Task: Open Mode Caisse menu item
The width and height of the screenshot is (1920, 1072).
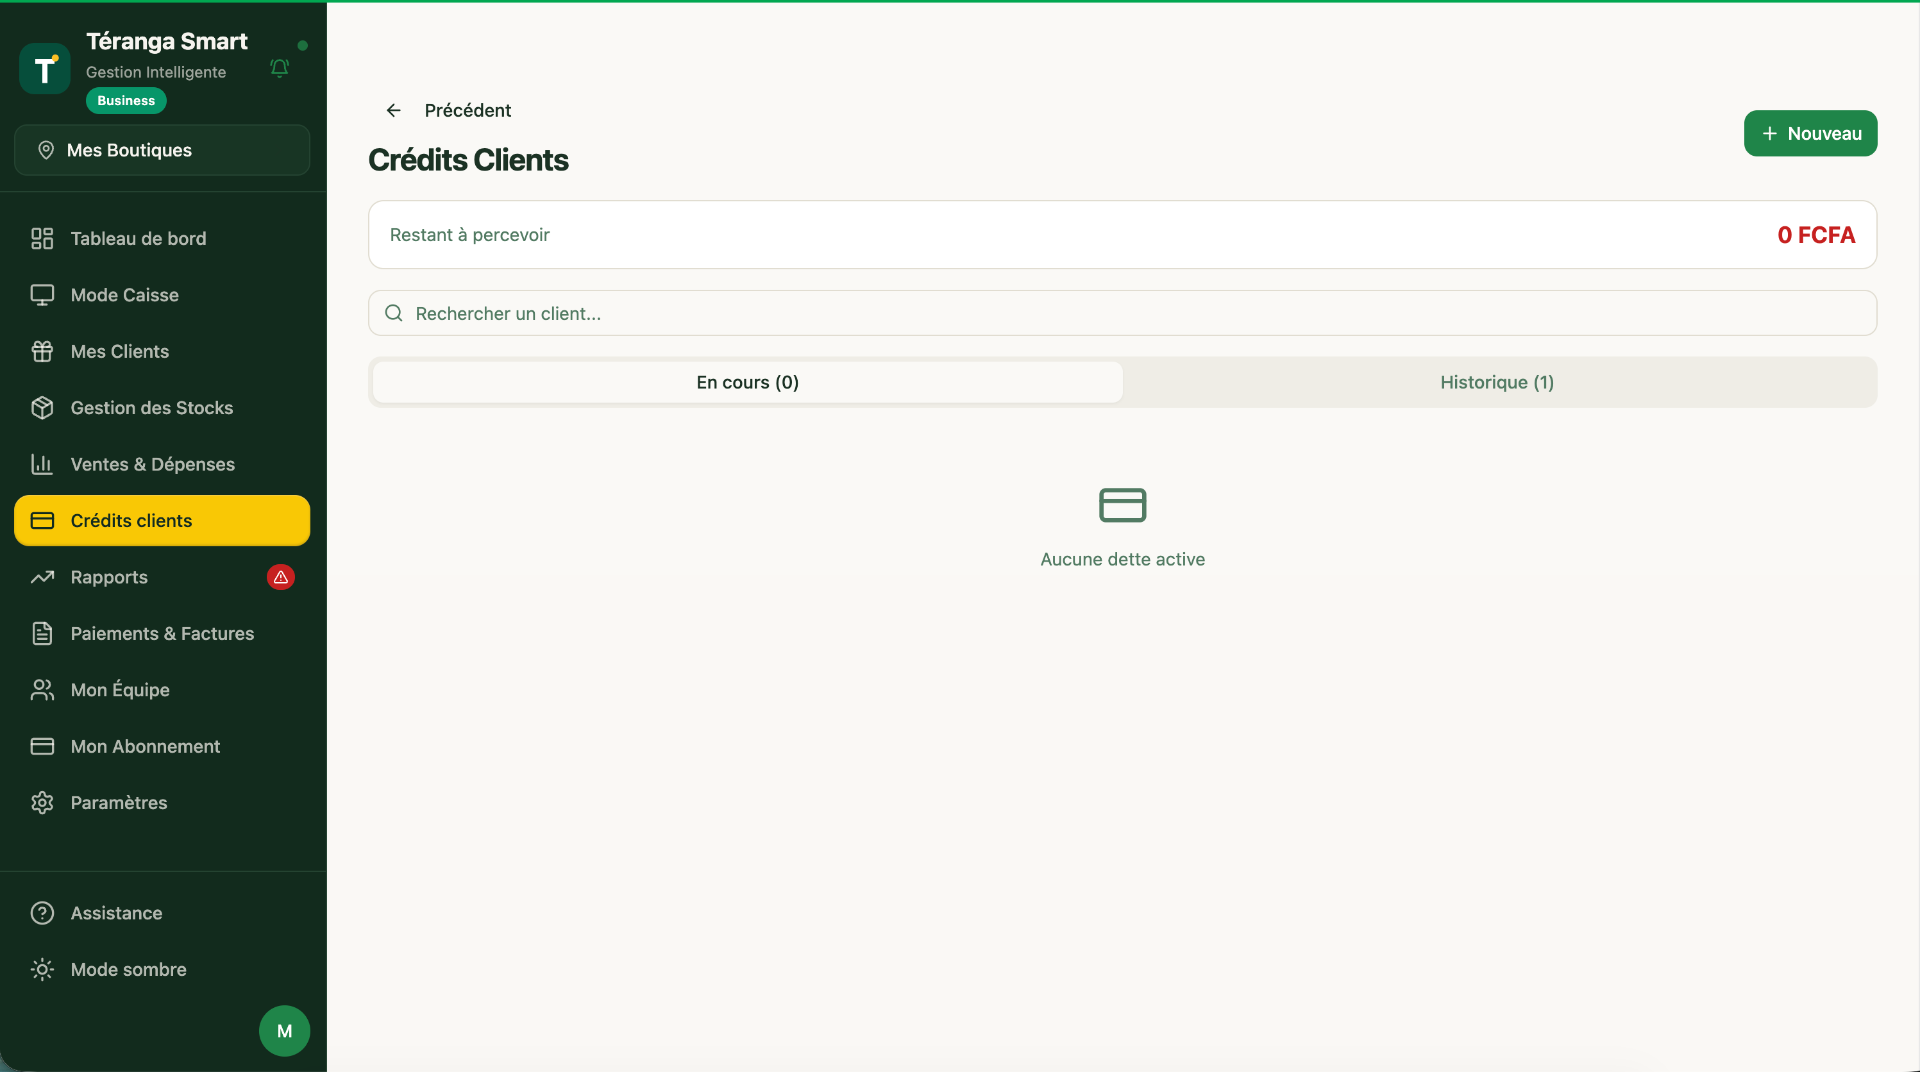Action: pyautogui.click(x=162, y=295)
